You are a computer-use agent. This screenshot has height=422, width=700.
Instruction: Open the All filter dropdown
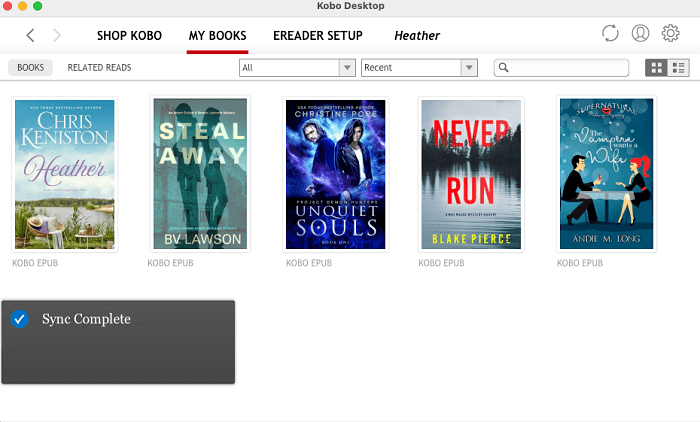click(297, 68)
